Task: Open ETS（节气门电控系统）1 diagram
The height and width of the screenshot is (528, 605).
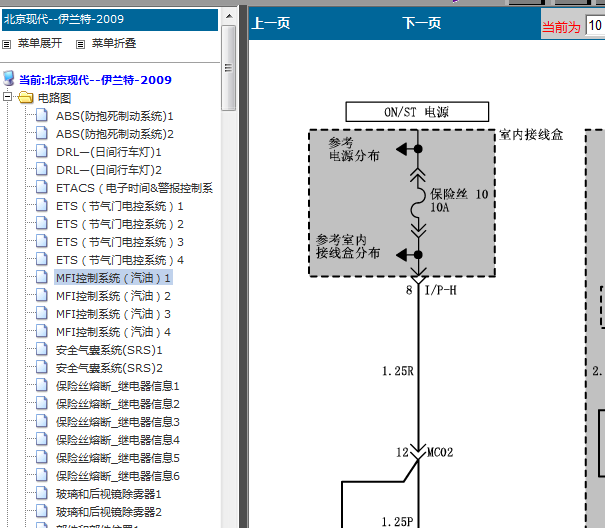Action: [120, 206]
